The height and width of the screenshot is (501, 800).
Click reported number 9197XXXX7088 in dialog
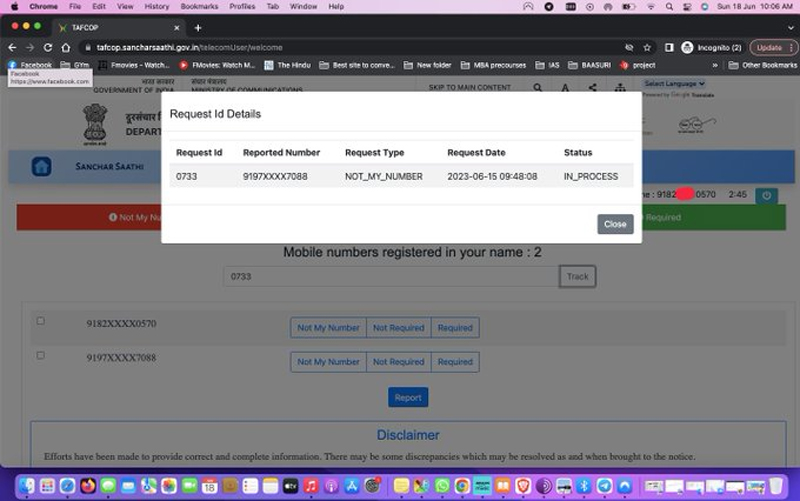(275, 177)
